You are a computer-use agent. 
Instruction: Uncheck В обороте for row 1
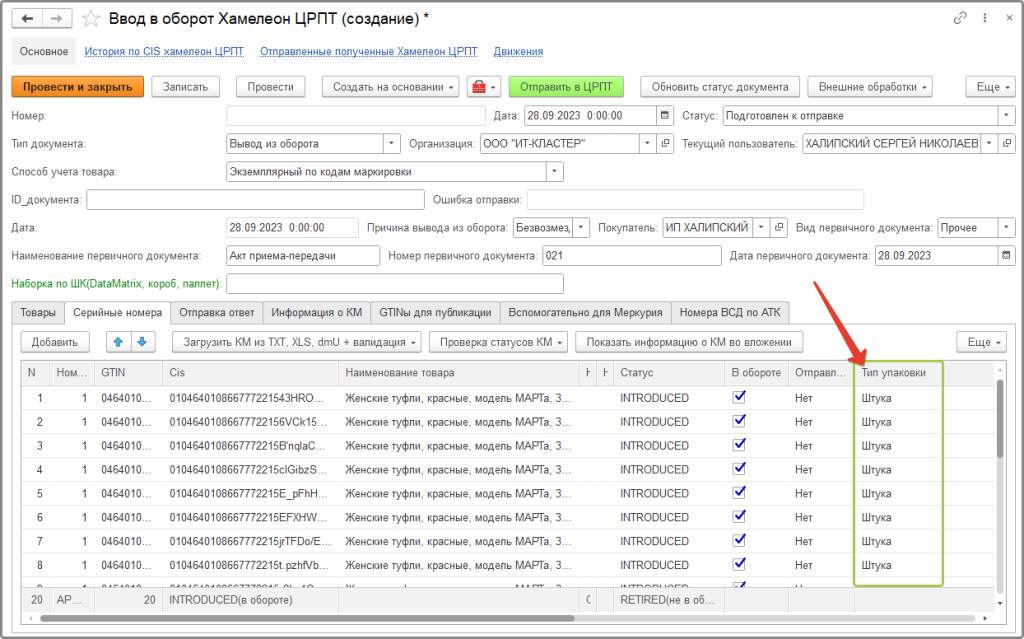pos(739,397)
